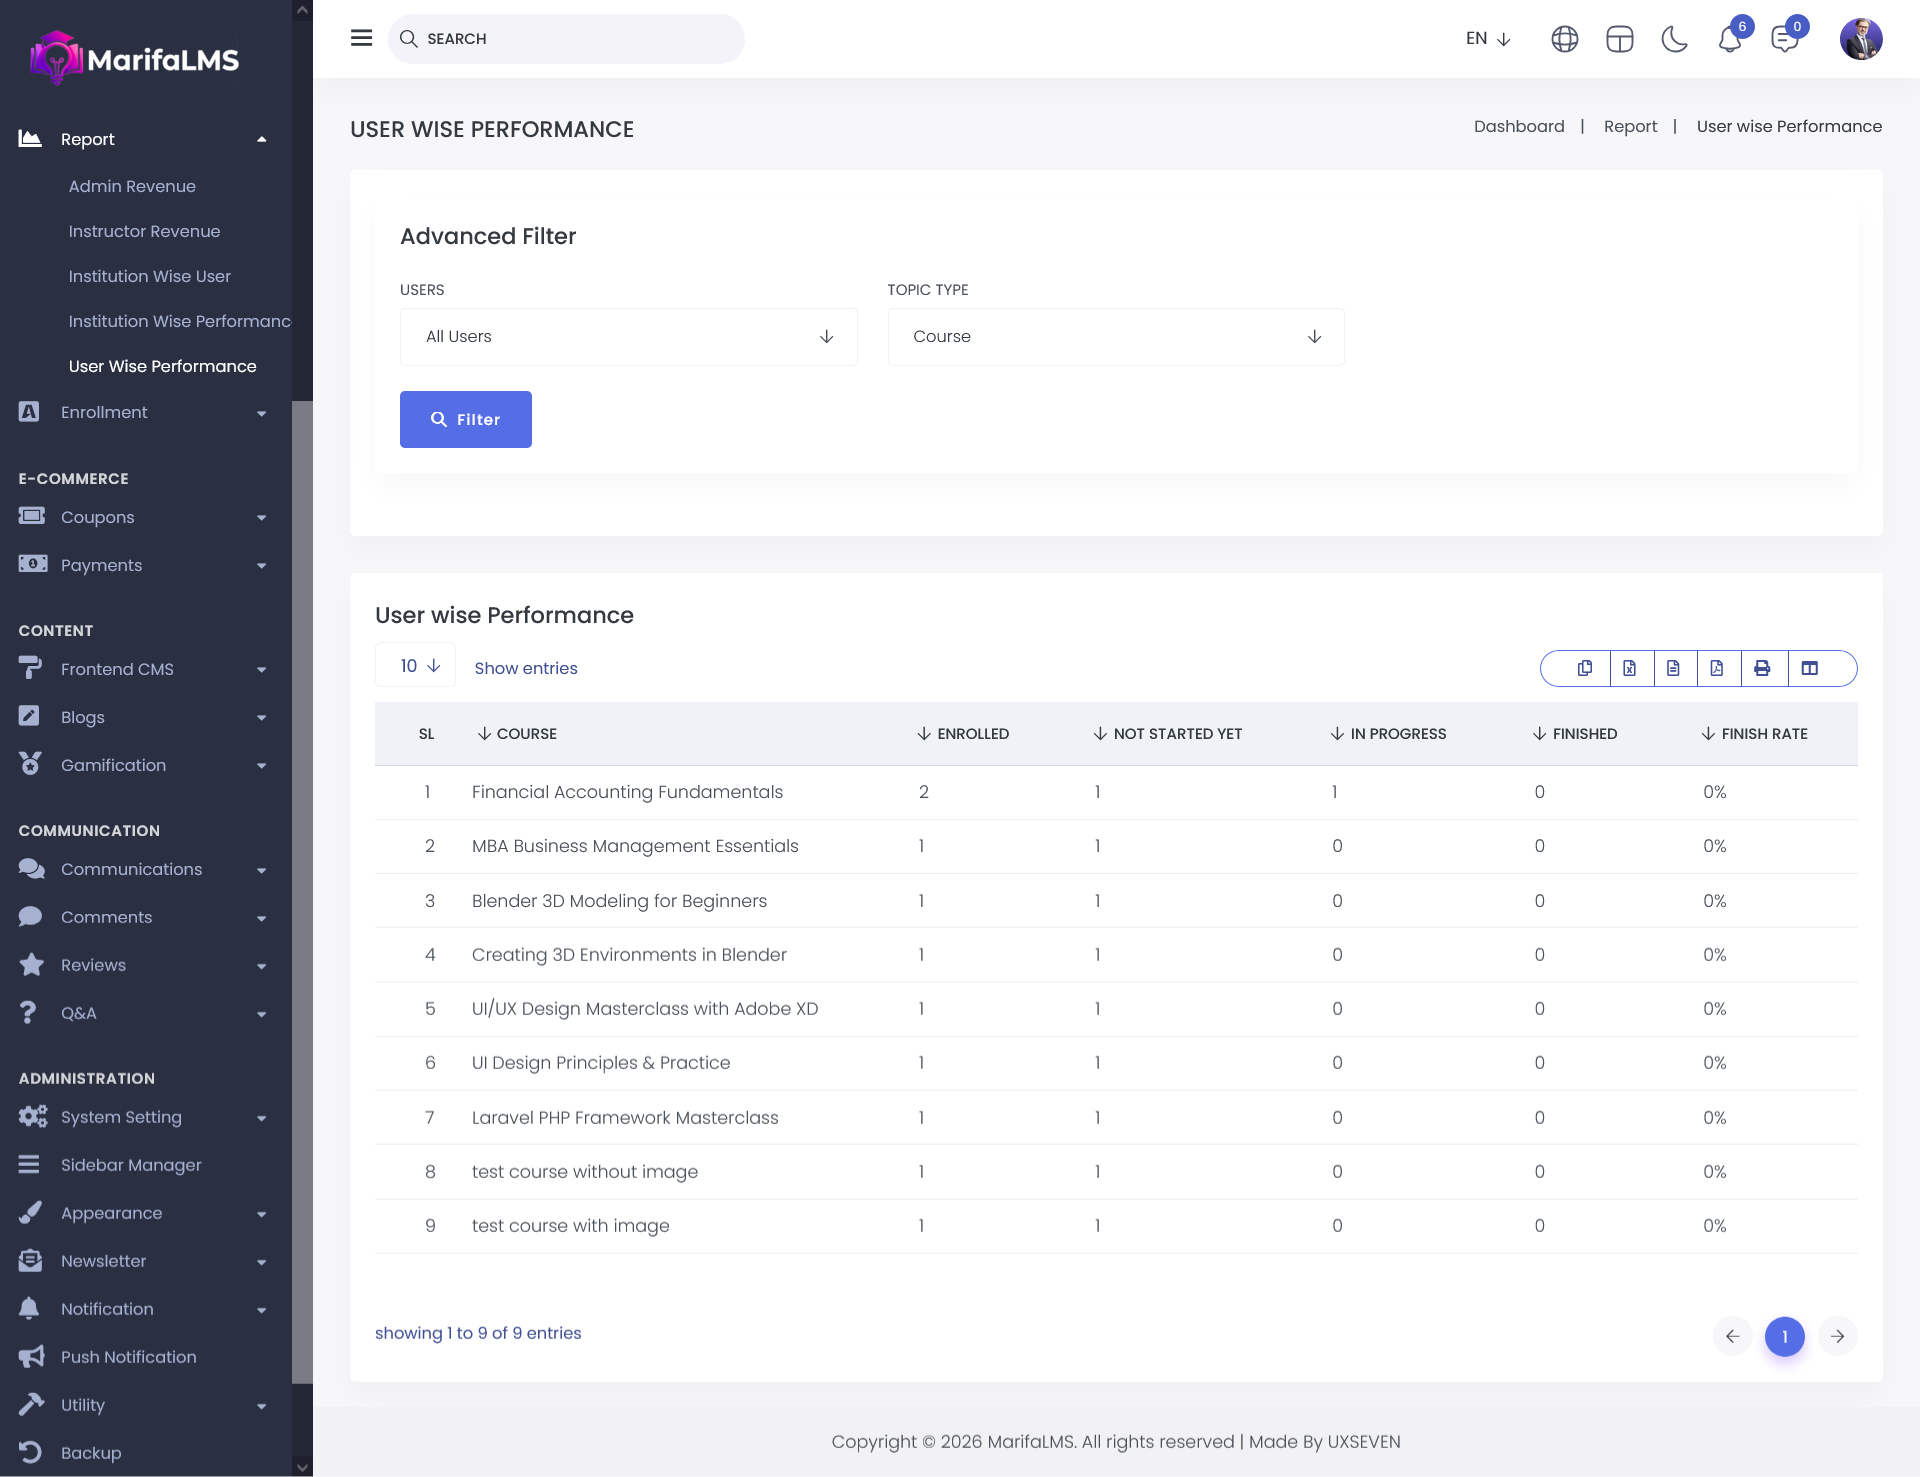Viewport: 1920px width, 1477px height.
Task: Open column visibility options icon
Action: coord(1809,668)
